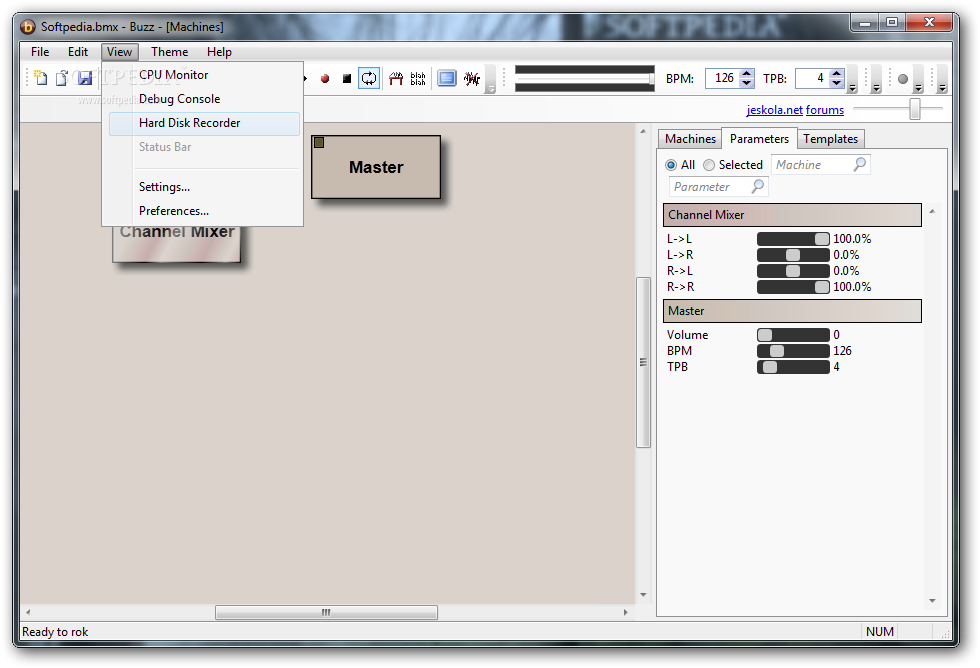
Task: Click the Parameter search input field
Action: tap(718, 187)
